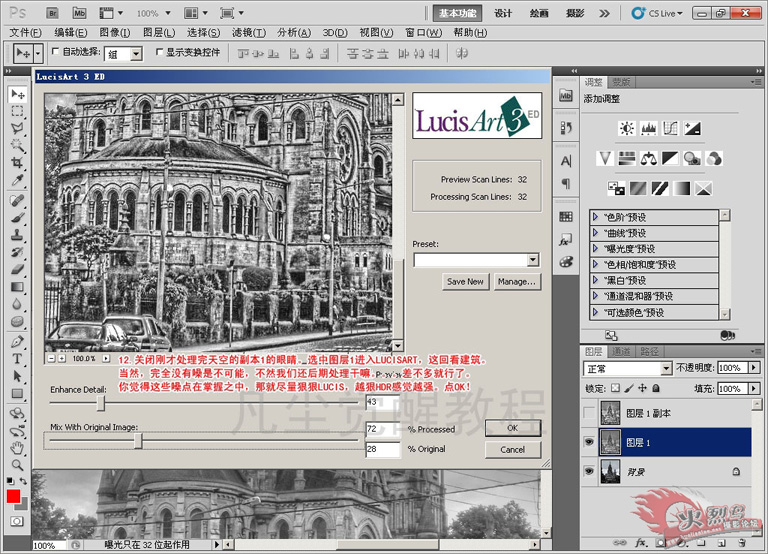Select the Healing Brush tool
Image resolution: width=768 pixels, height=554 pixels.
click(x=18, y=200)
